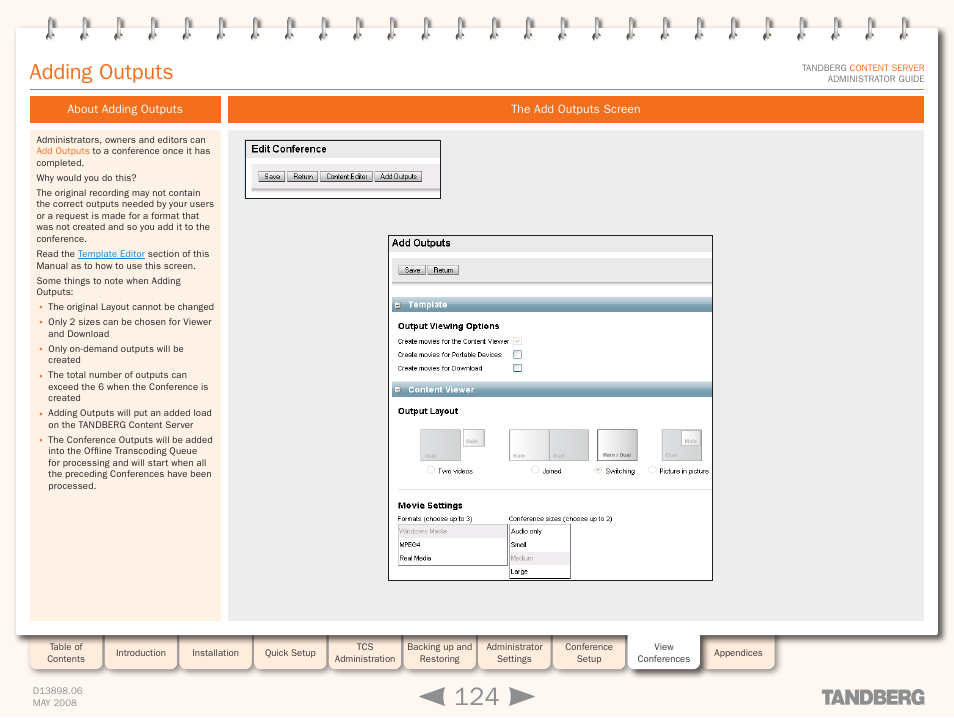Click the Two videos layout thumbnail
Screen dimensions: 954x718
coord(452,445)
